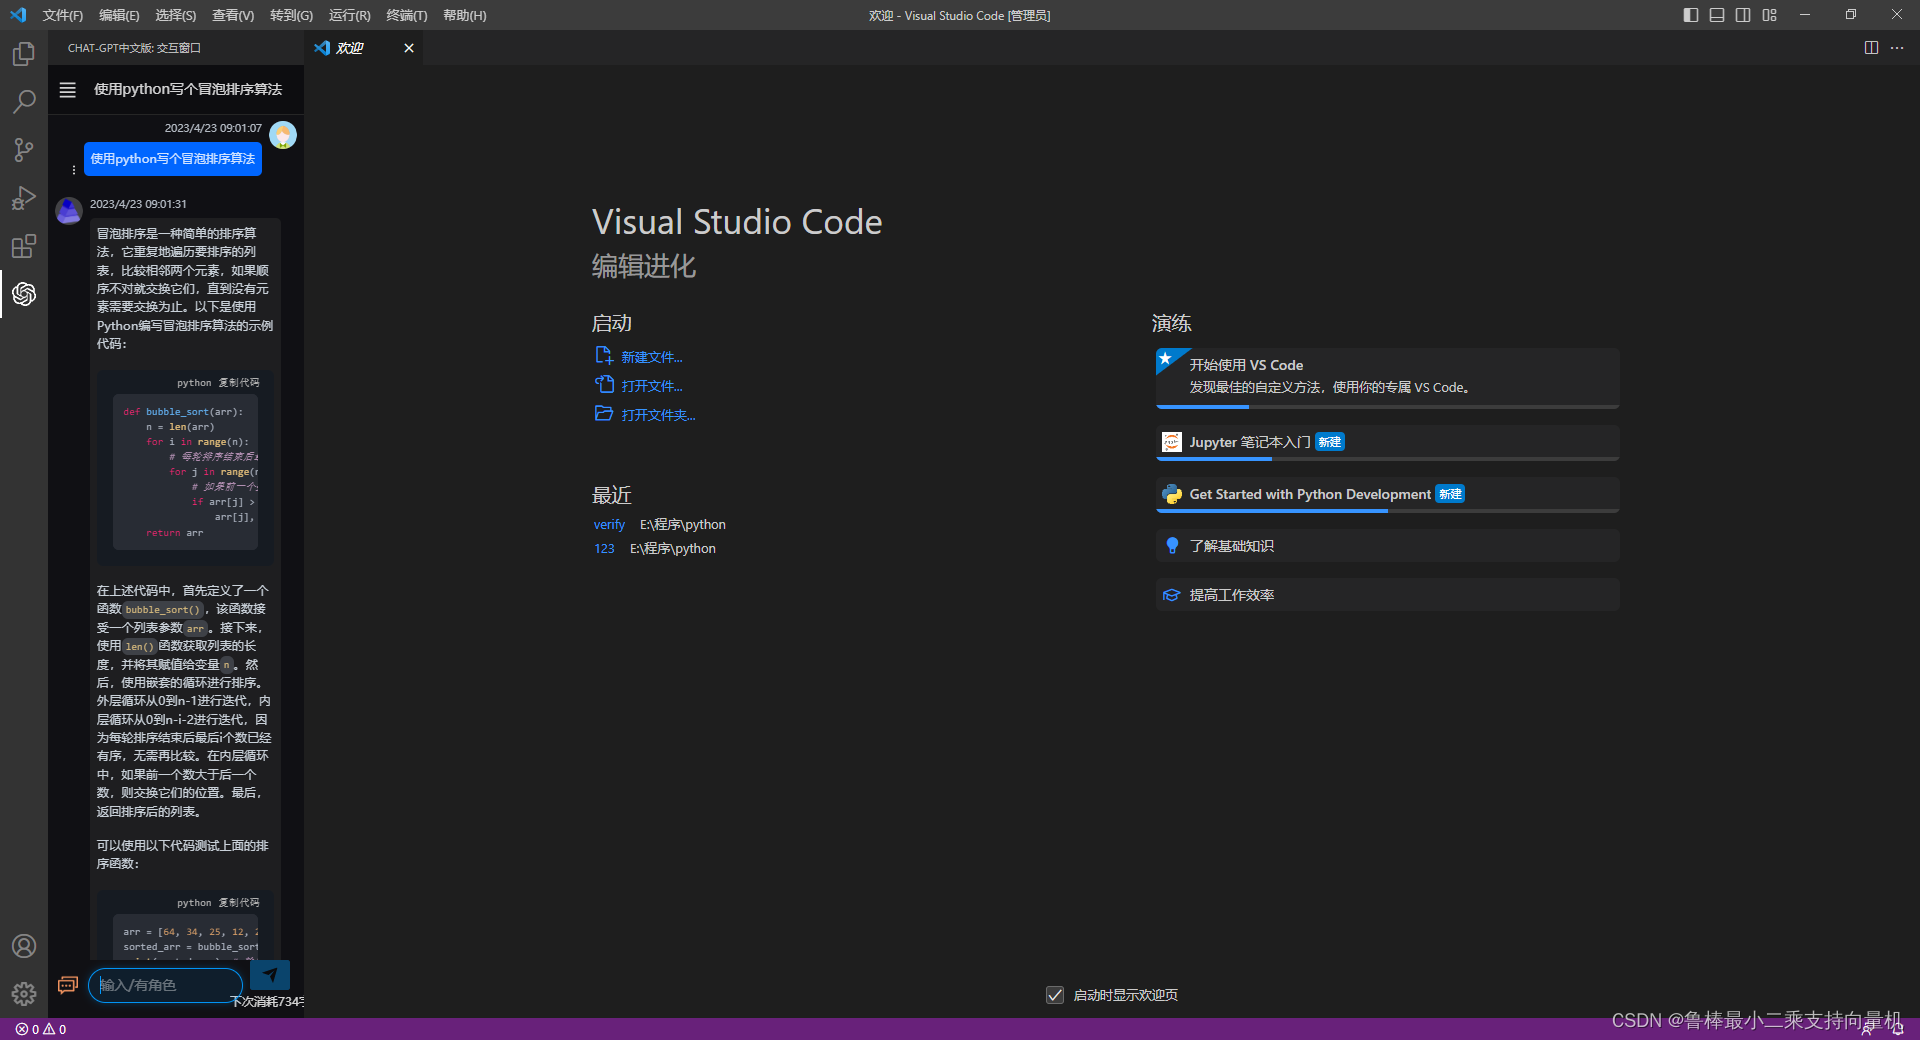
Task: Toggle the bottom panel visibility
Action: [1717, 15]
